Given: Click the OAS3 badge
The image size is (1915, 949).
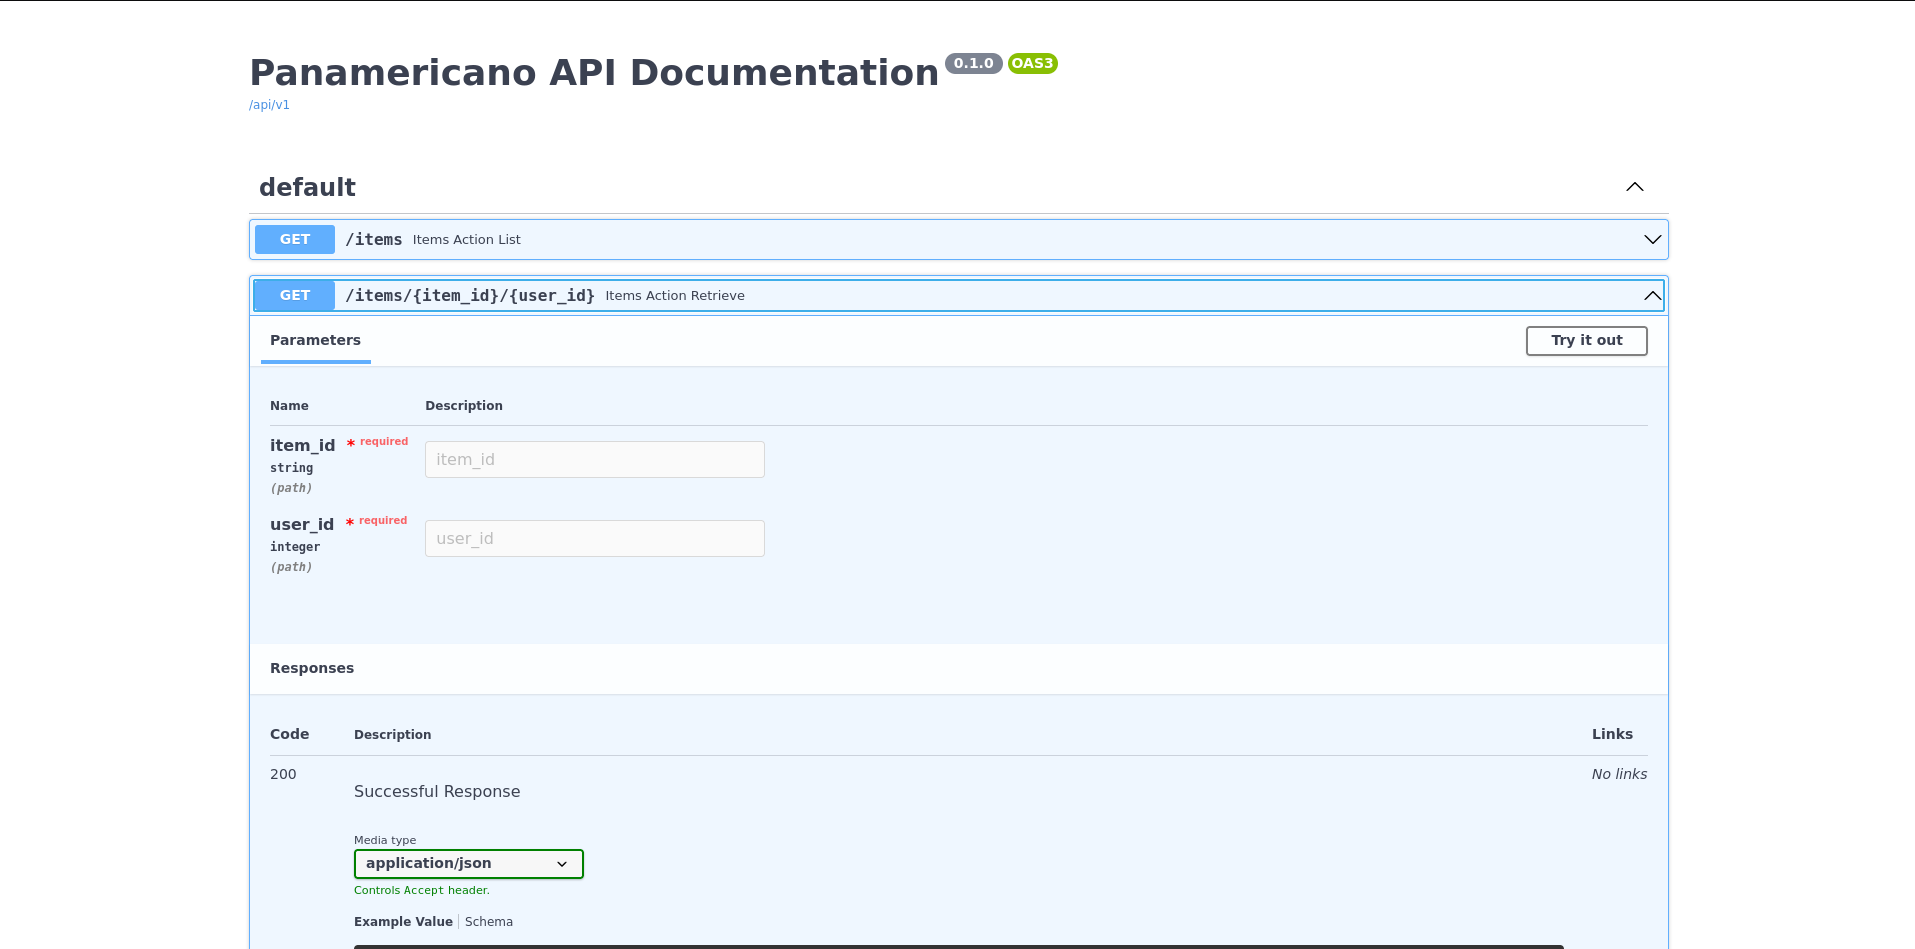Looking at the screenshot, I should (x=1032, y=63).
